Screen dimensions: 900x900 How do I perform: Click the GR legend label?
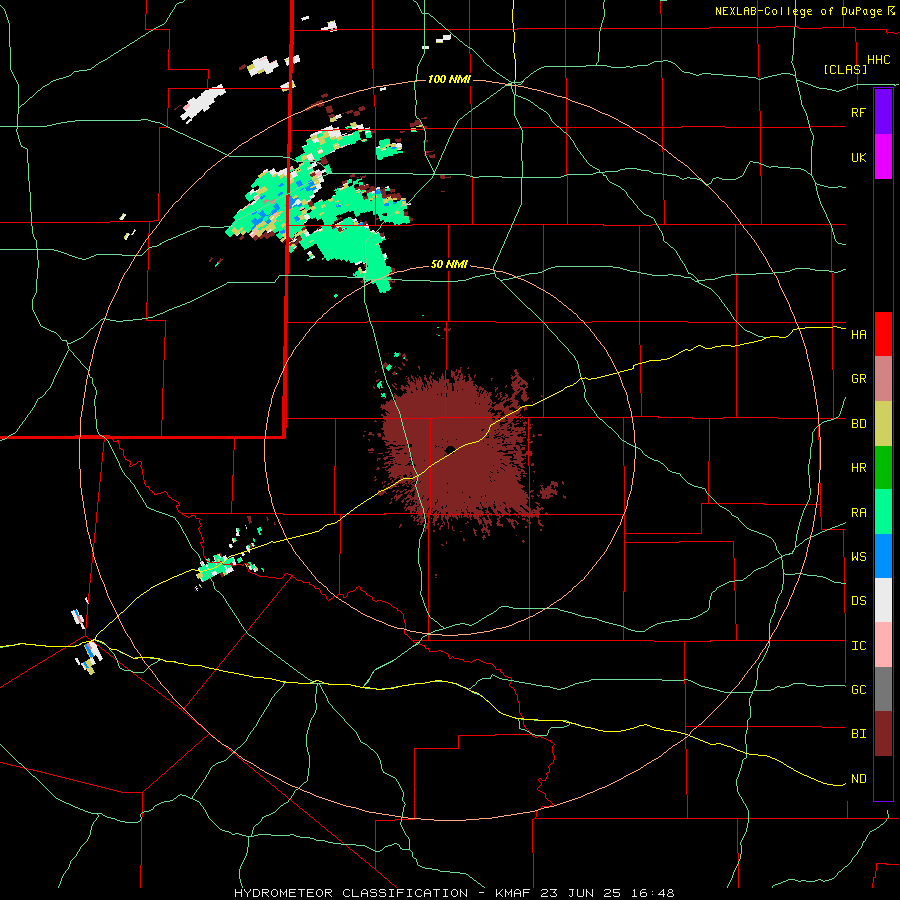pyautogui.click(x=858, y=379)
